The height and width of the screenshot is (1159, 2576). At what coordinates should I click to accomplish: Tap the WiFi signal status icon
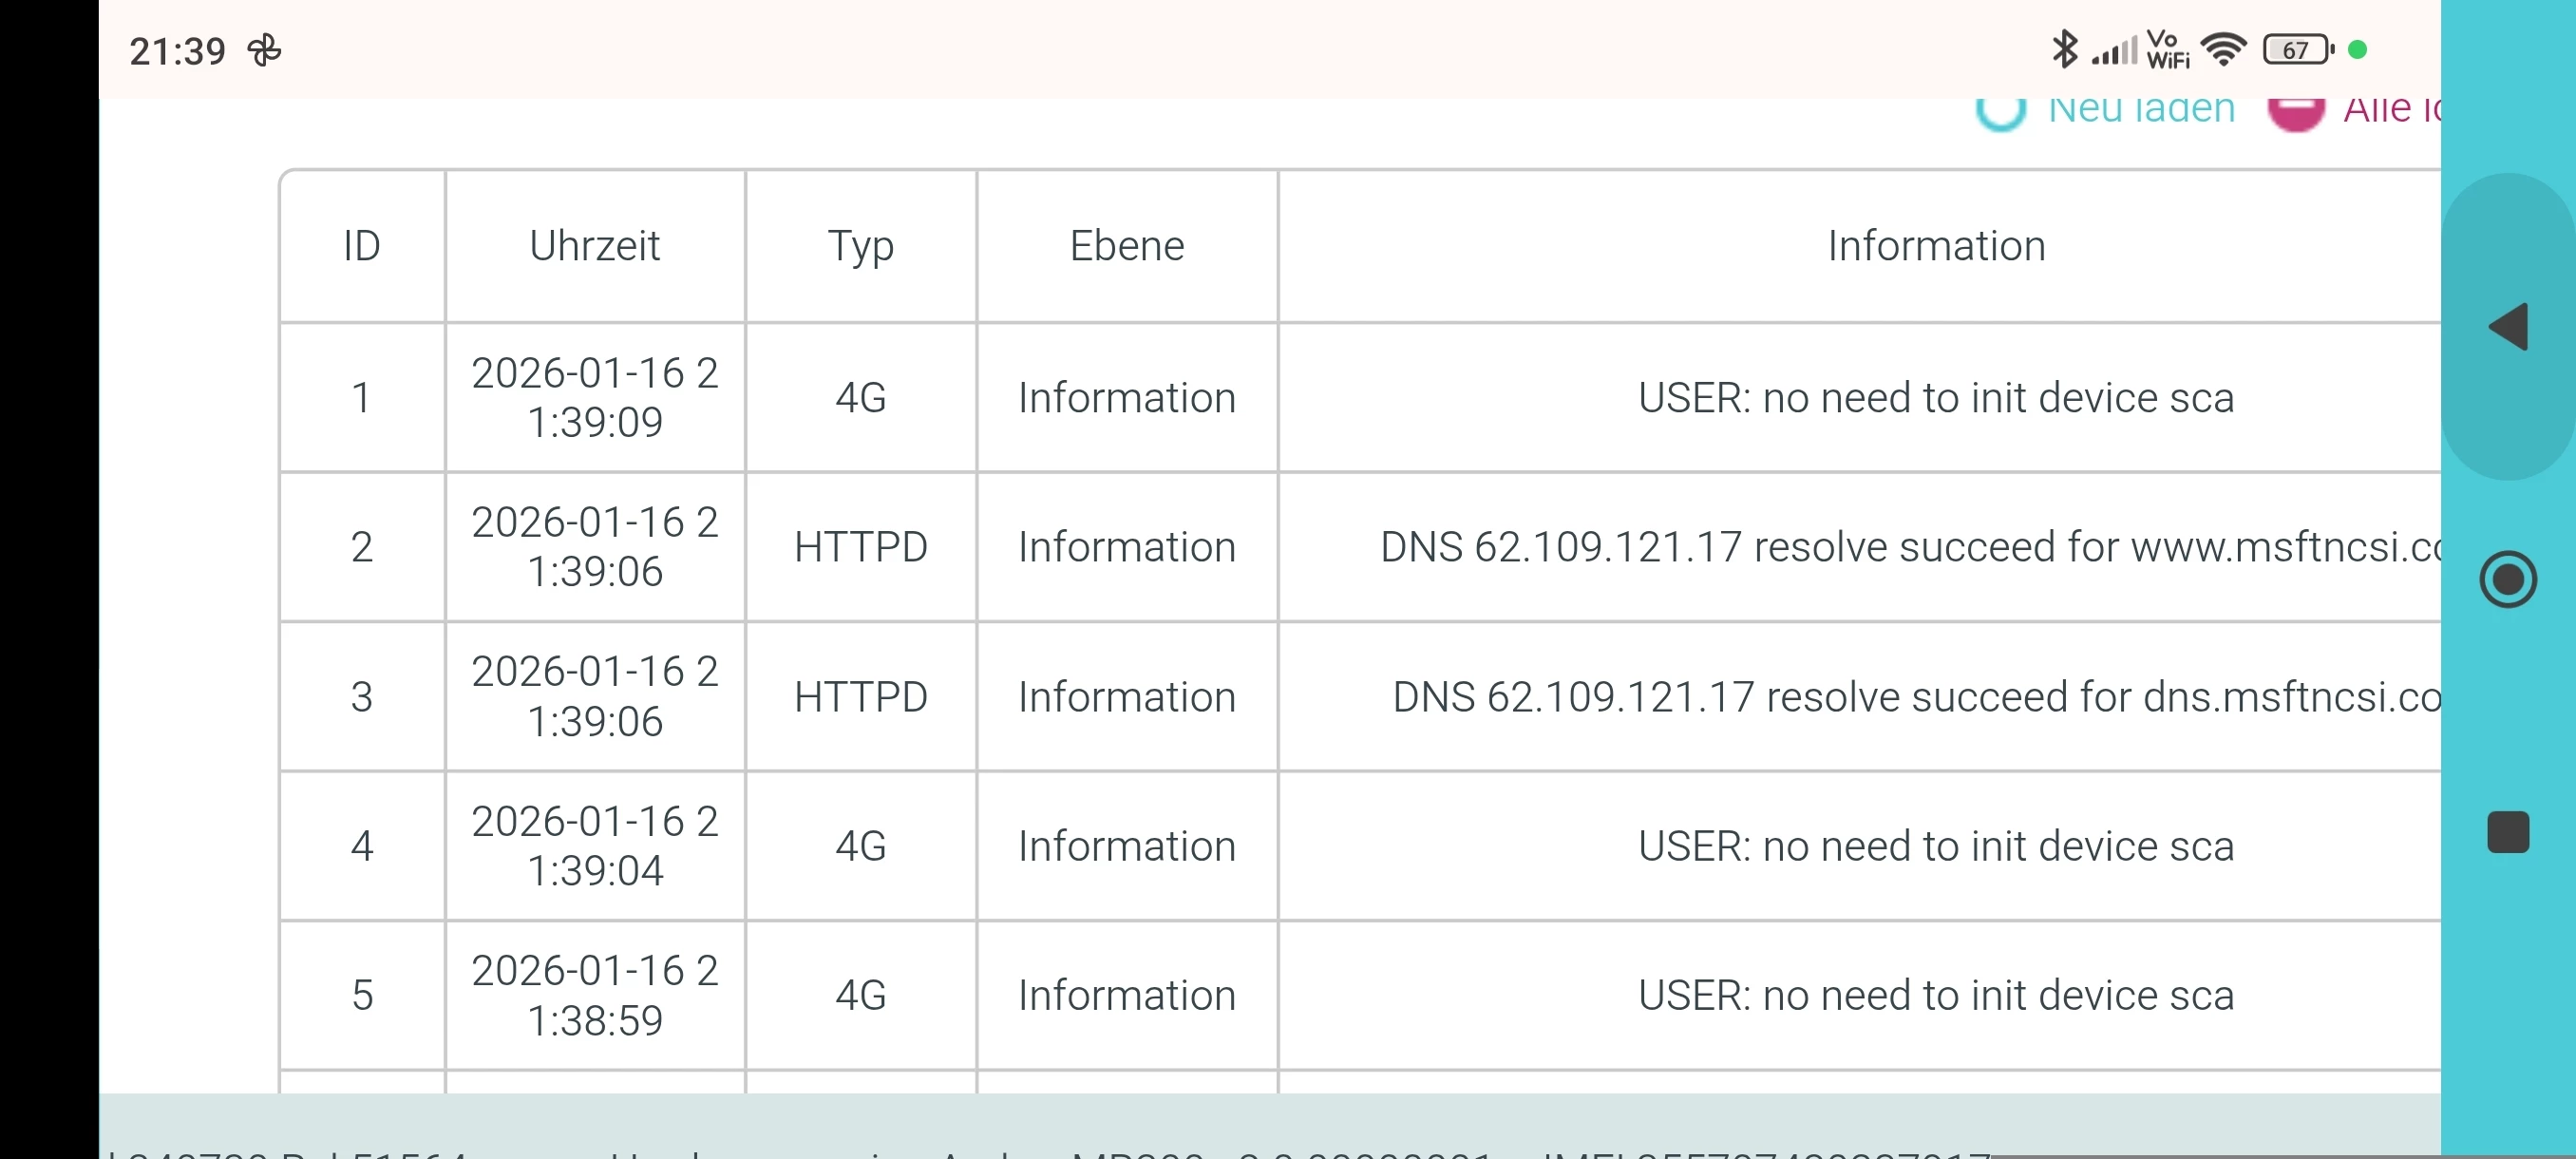2223,49
